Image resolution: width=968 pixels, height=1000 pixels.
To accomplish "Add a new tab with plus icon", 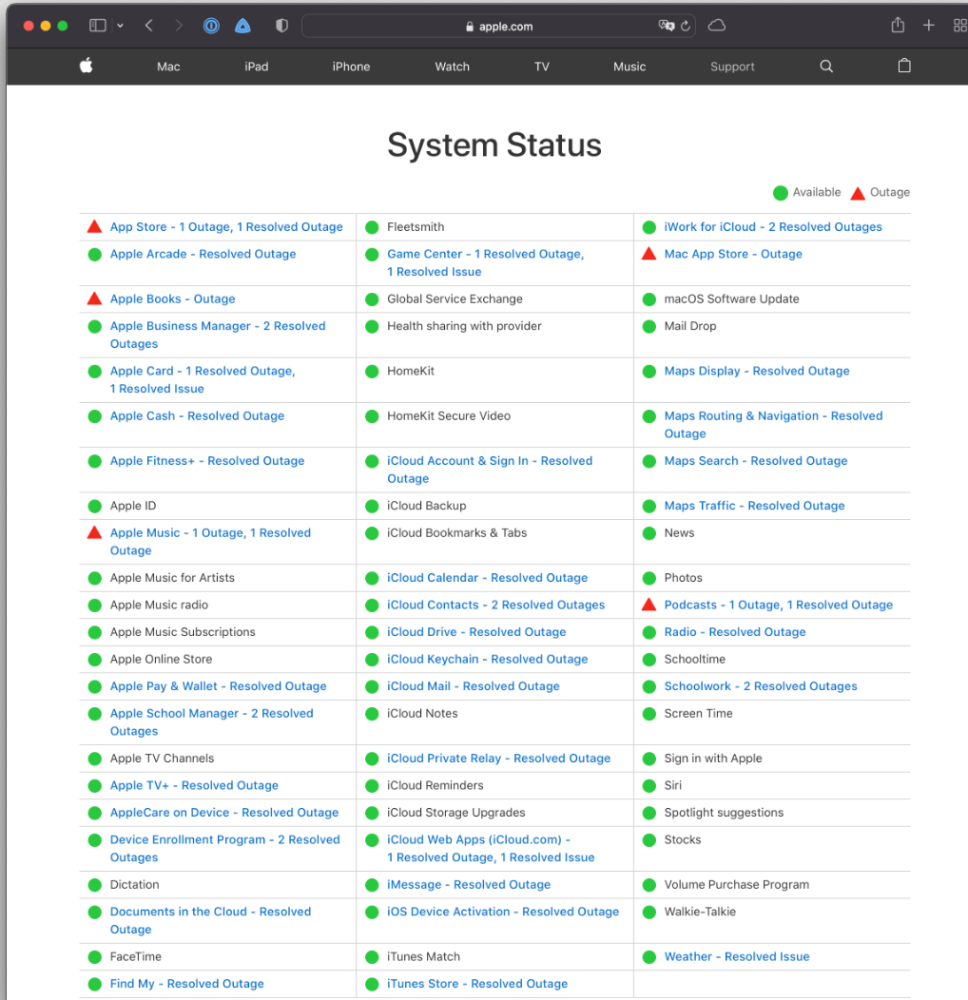I will (928, 26).
